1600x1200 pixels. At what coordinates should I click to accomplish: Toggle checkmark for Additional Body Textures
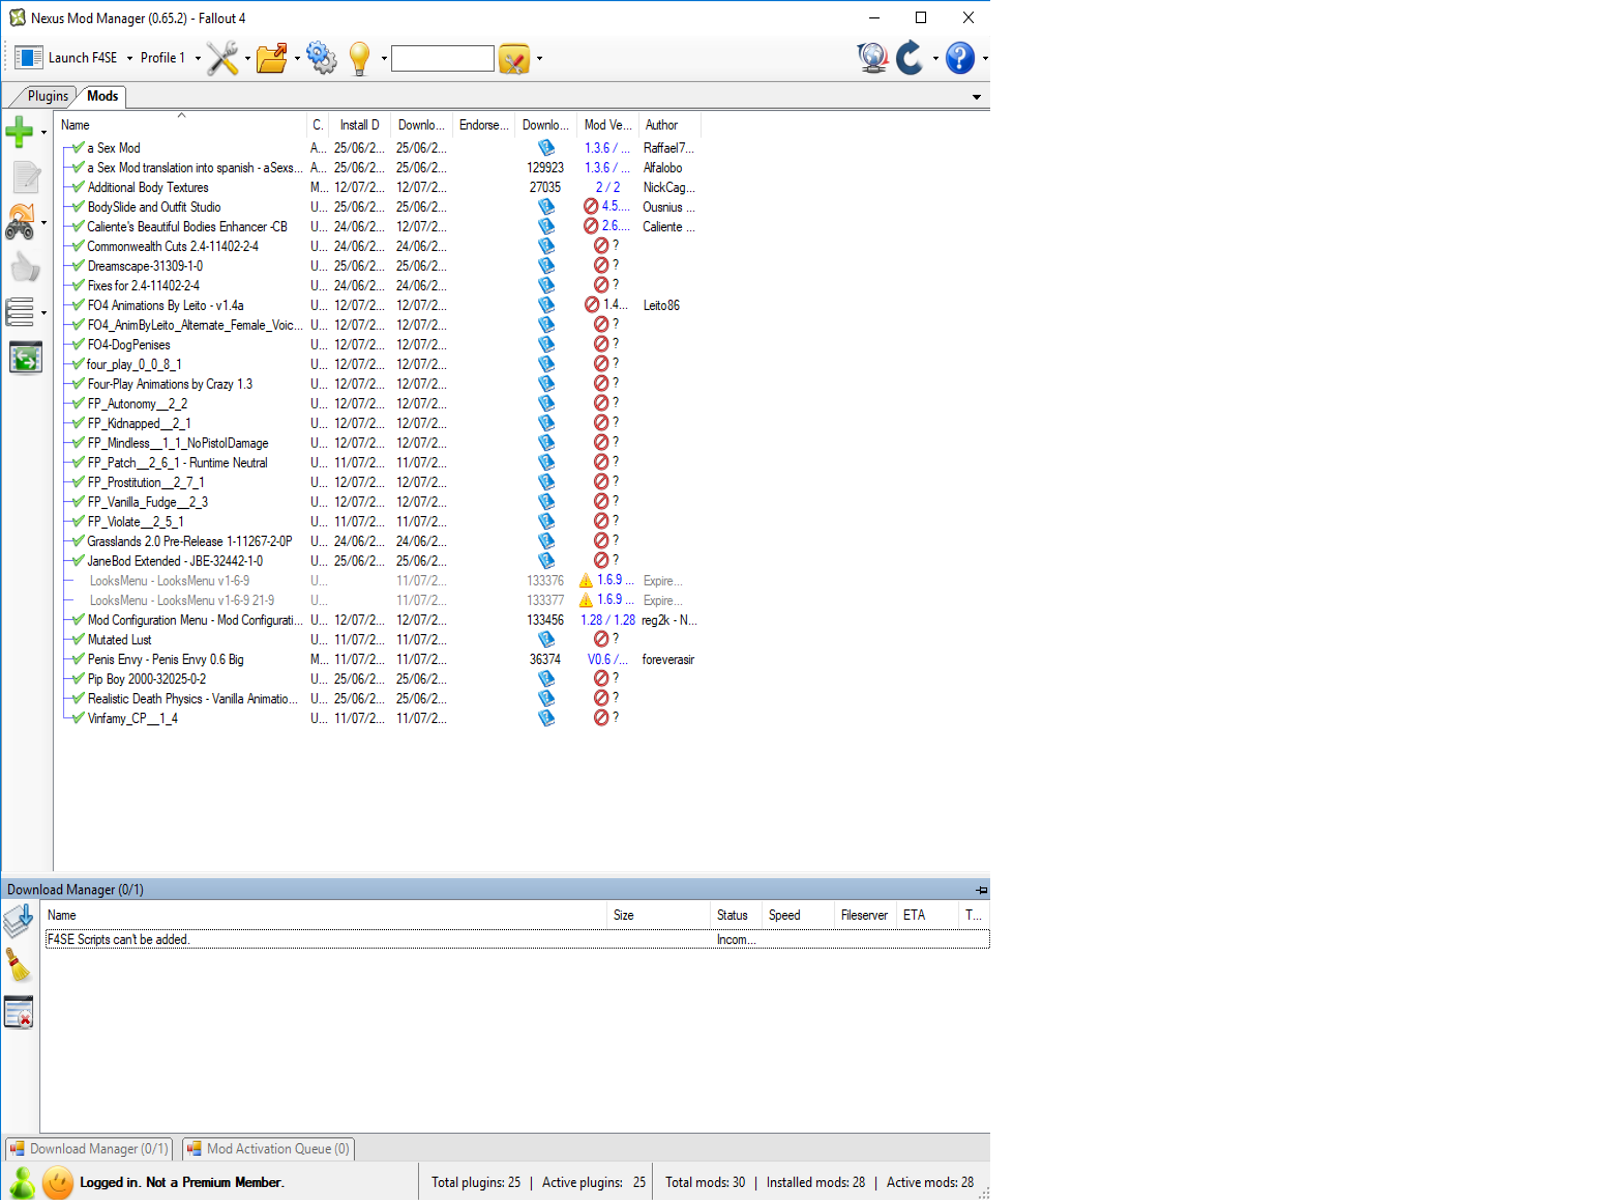(x=78, y=187)
